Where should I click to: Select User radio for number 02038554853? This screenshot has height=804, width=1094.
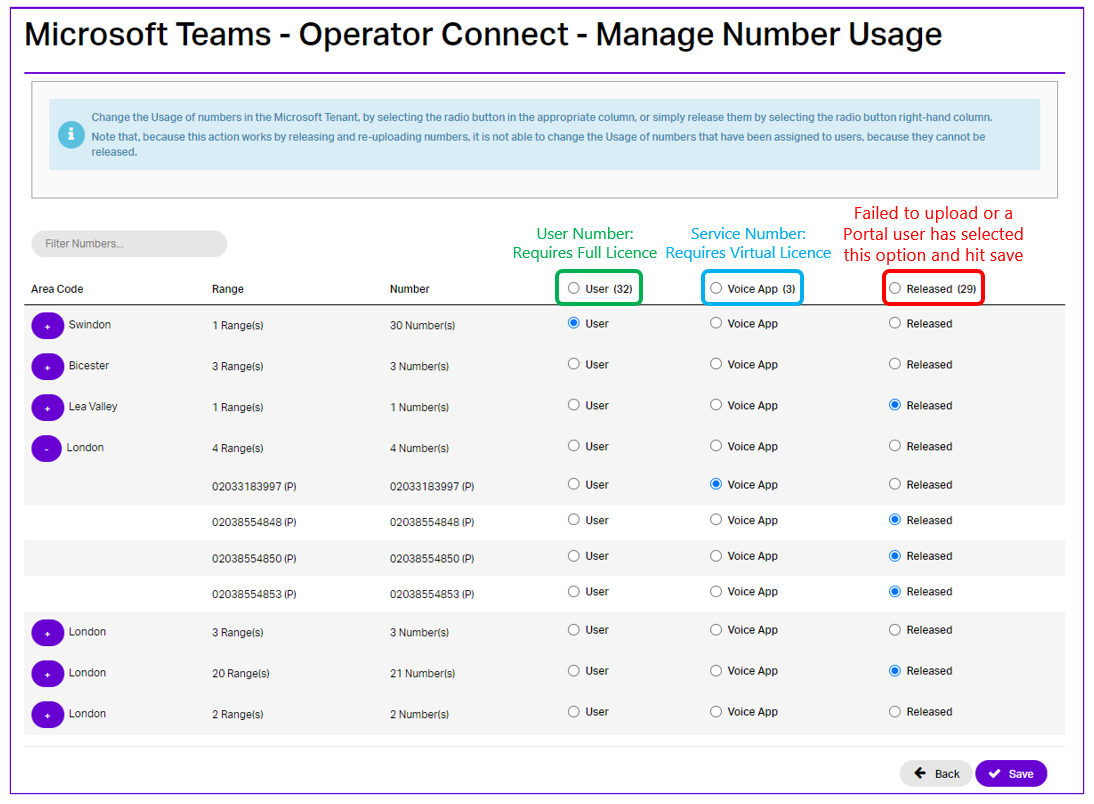574,592
